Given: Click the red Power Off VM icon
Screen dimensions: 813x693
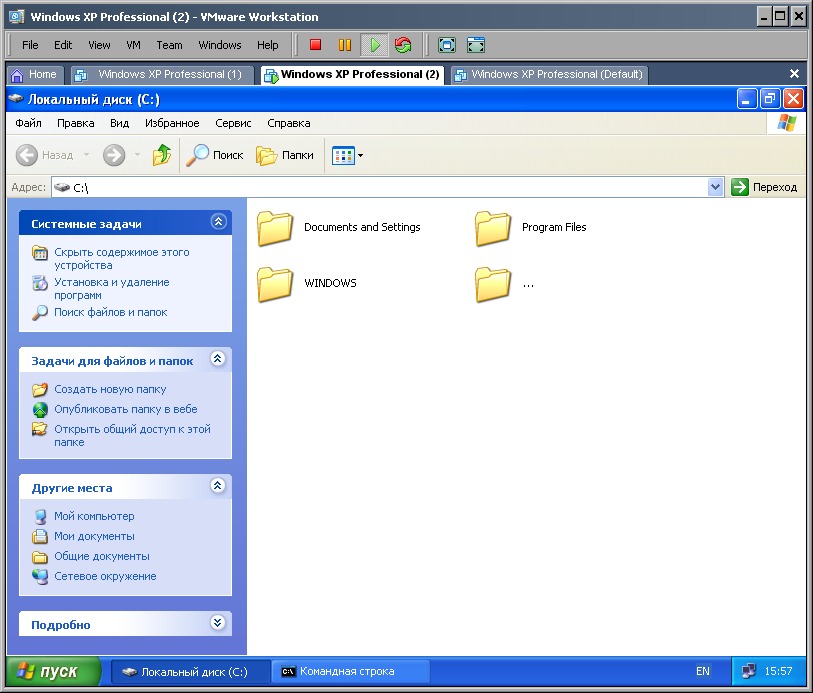Looking at the screenshot, I should [315, 45].
